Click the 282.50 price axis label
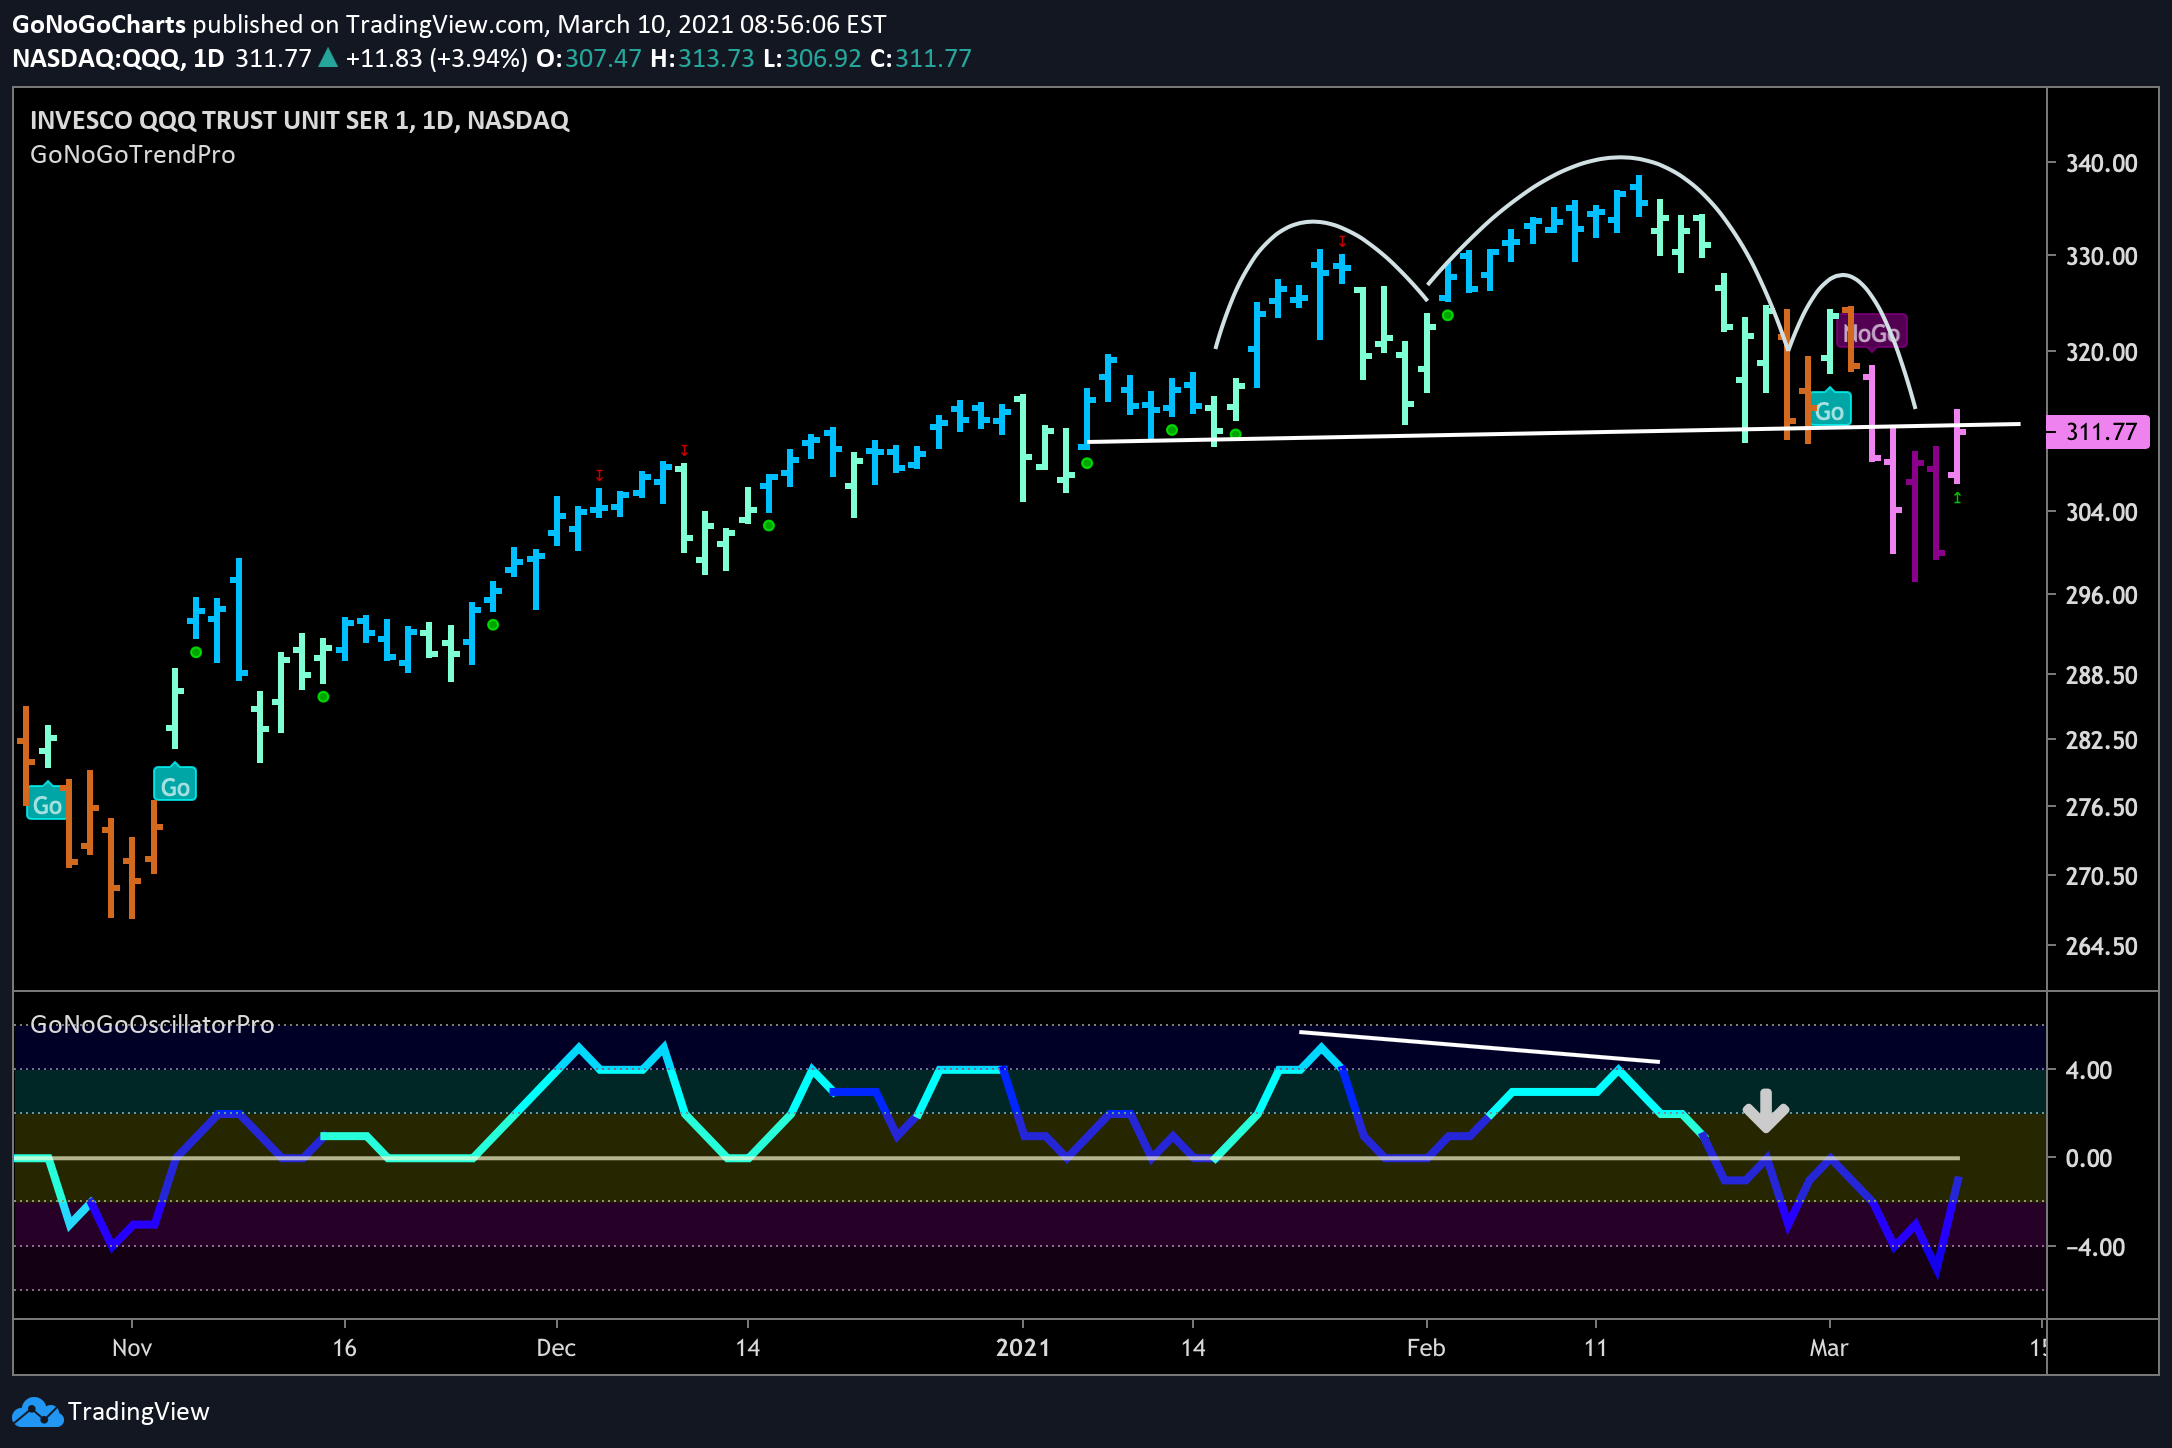The height and width of the screenshot is (1448, 2172). tap(2102, 740)
